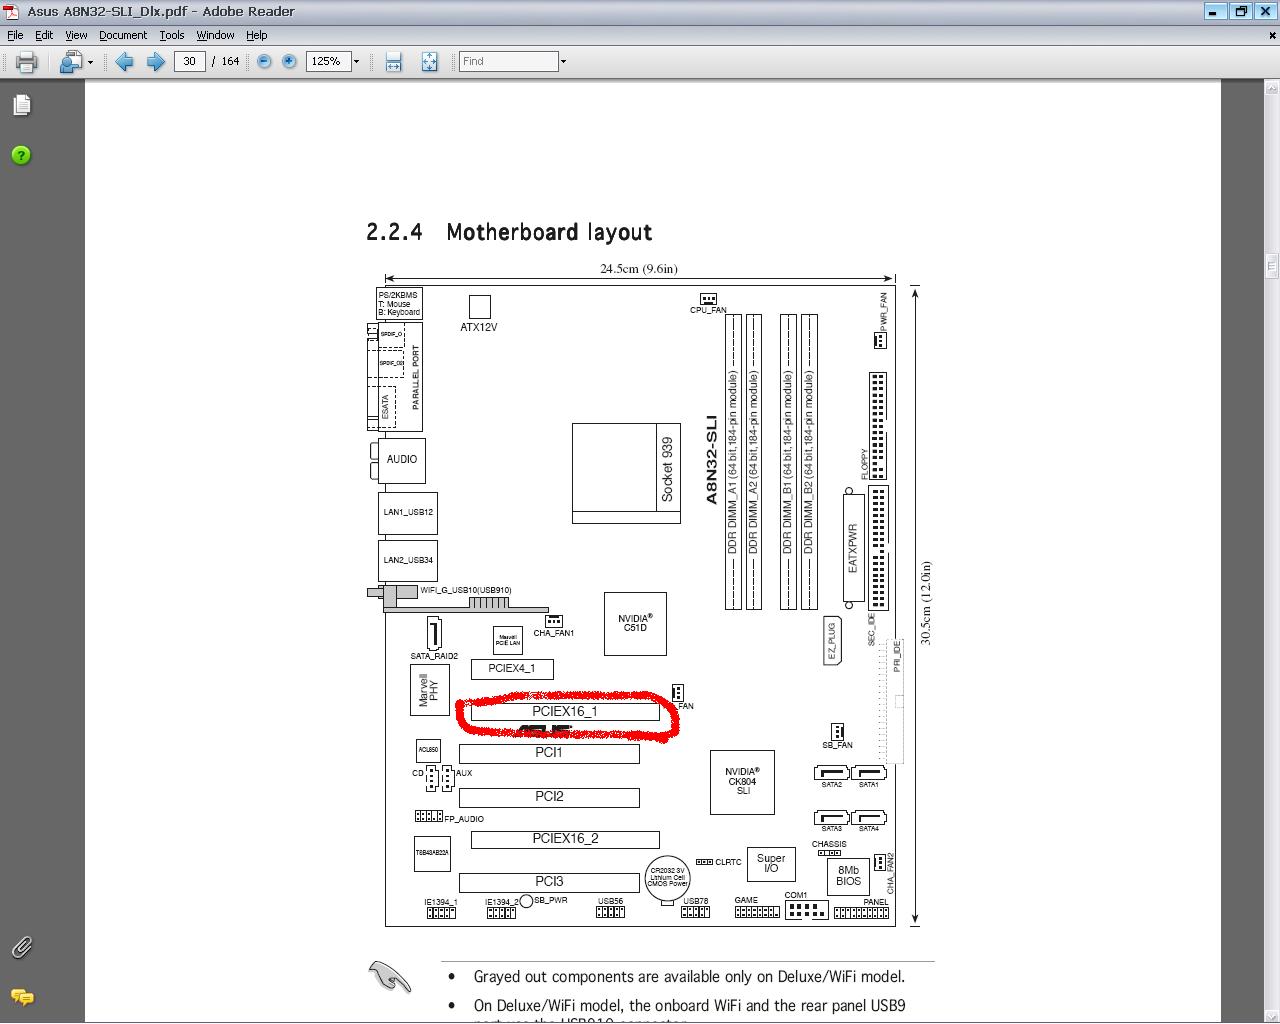Click the fit one full page icon

(x=429, y=62)
